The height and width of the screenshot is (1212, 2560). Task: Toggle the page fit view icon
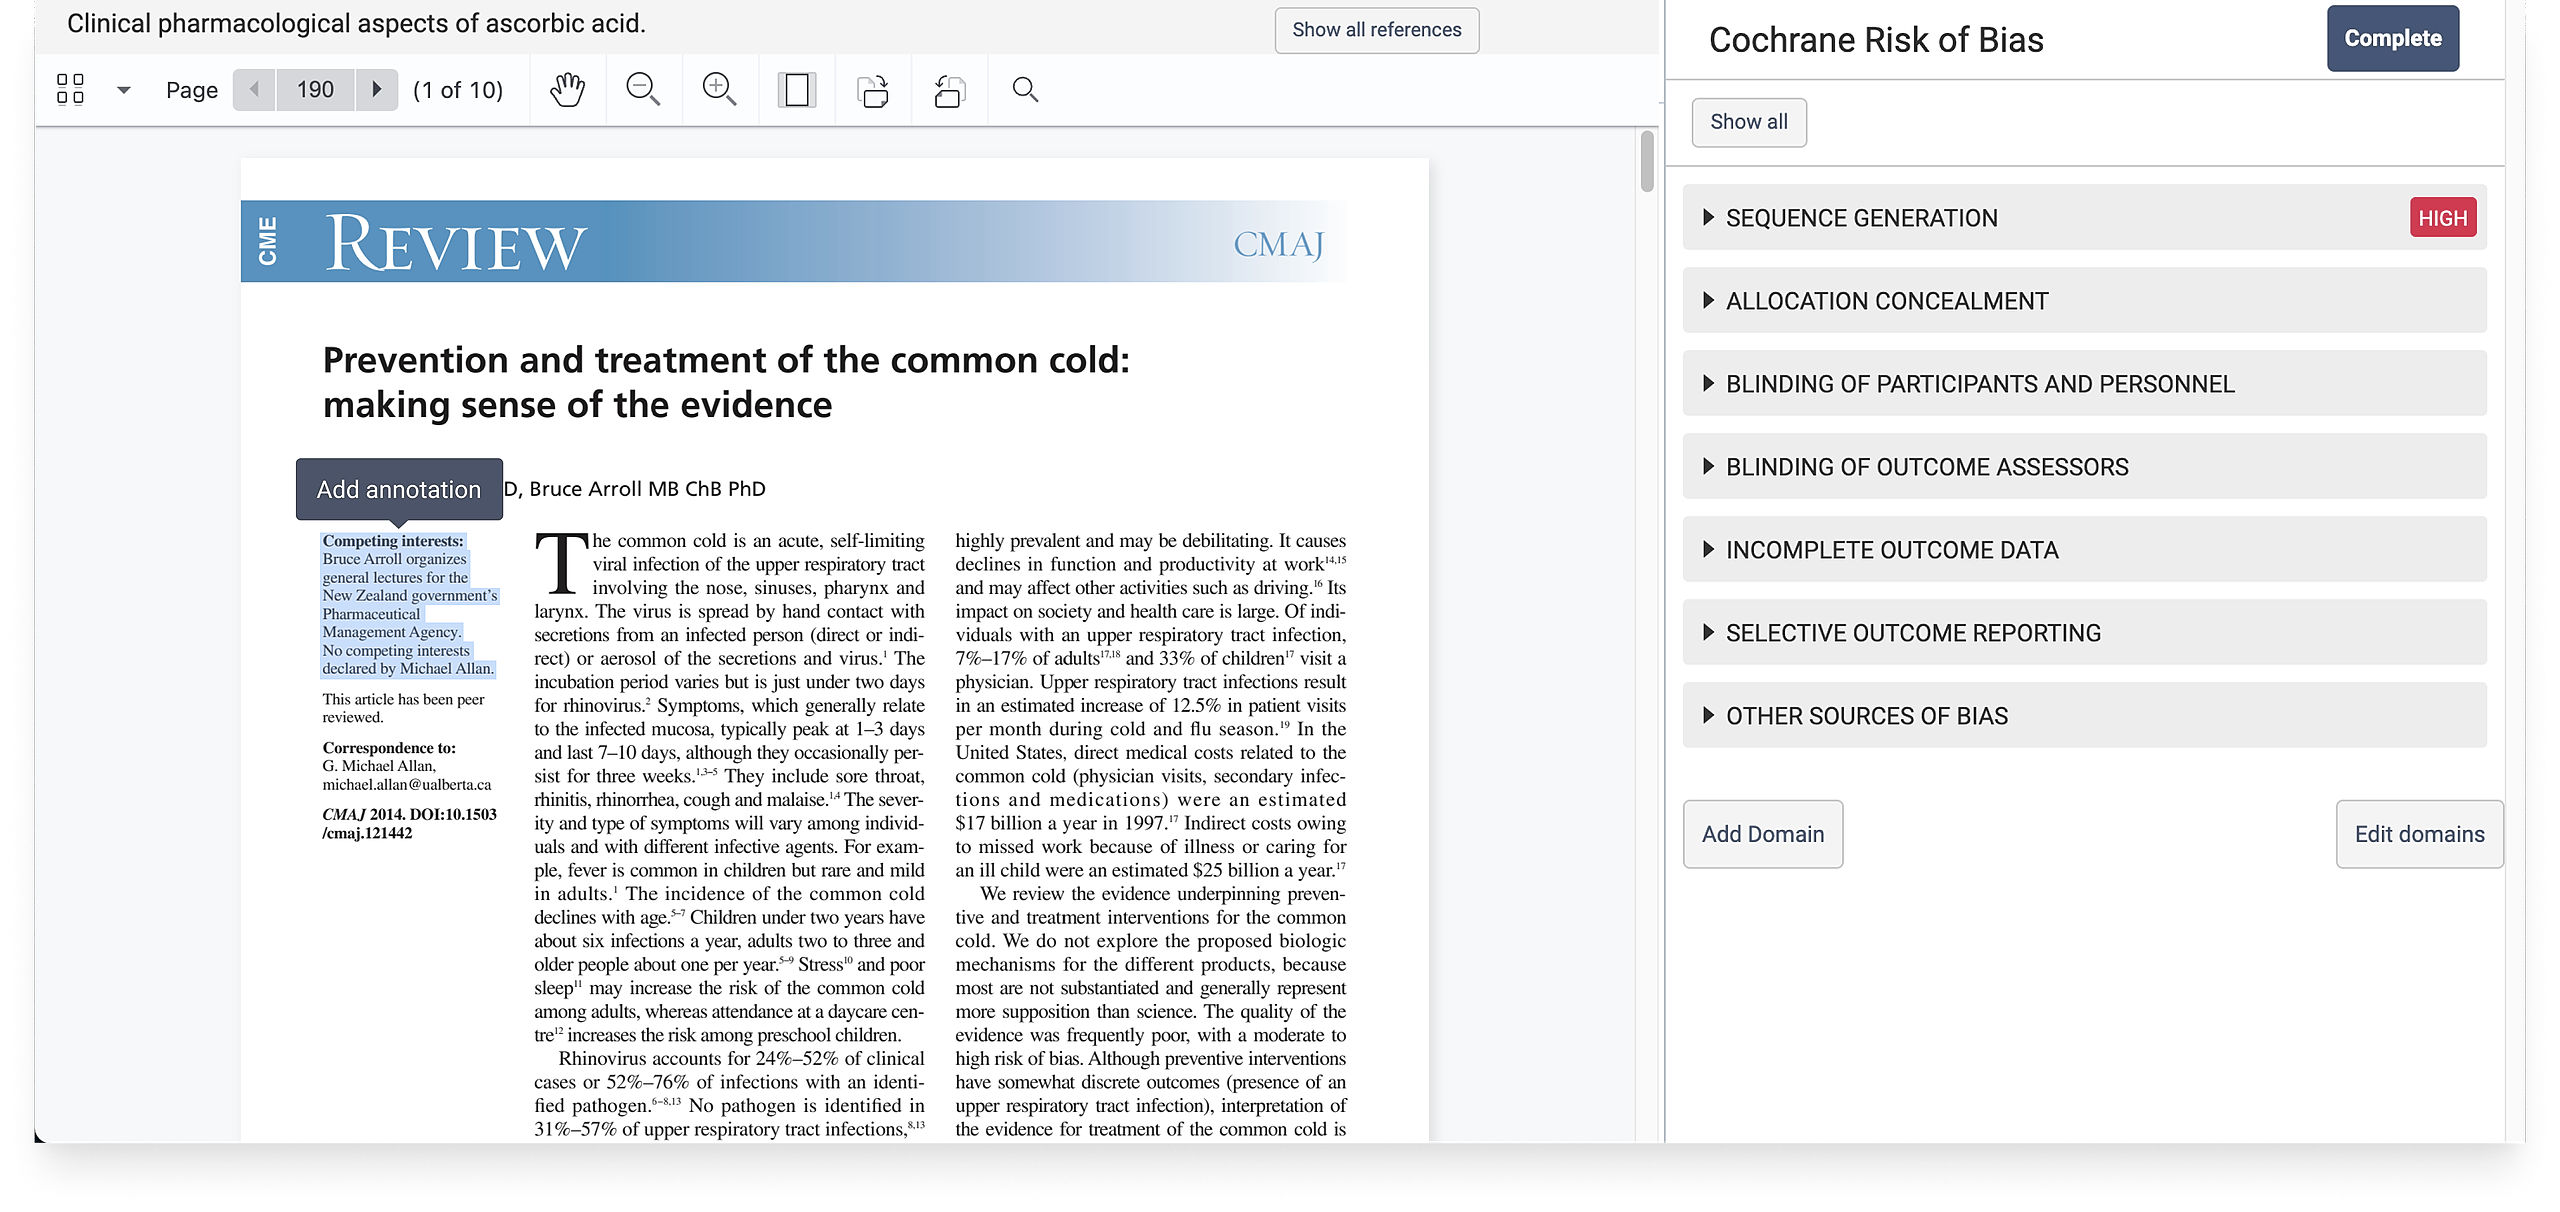pyautogui.click(x=796, y=89)
